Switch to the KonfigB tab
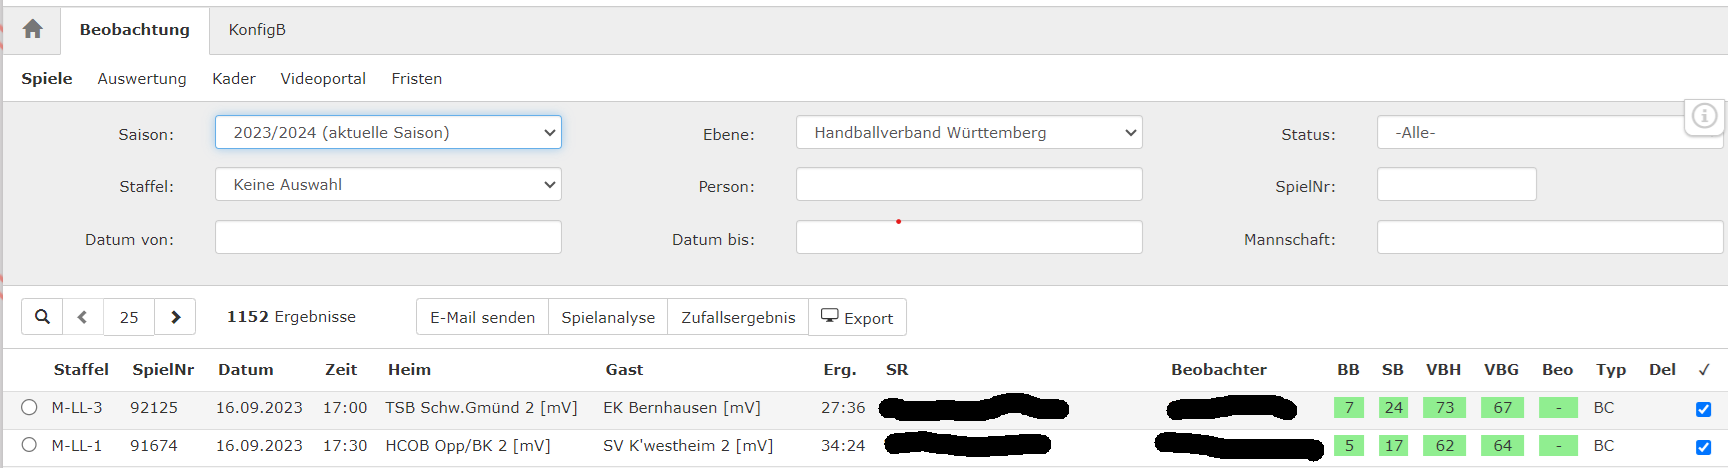Image resolution: width=1728 pixels, height=468 pixels. (257, 30)
